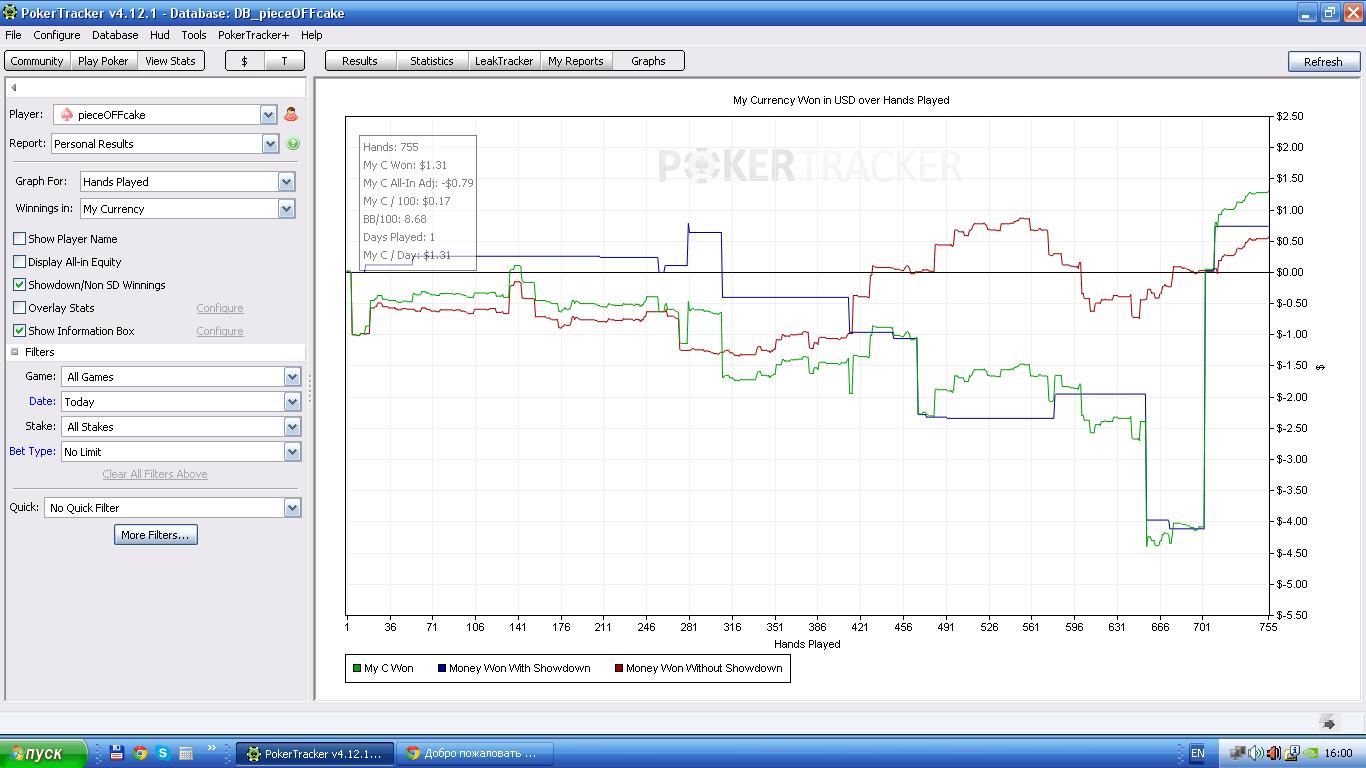Launch Skype from the quick launch bar
Viewport: 1366px width, 768px height.
point(162,753)
